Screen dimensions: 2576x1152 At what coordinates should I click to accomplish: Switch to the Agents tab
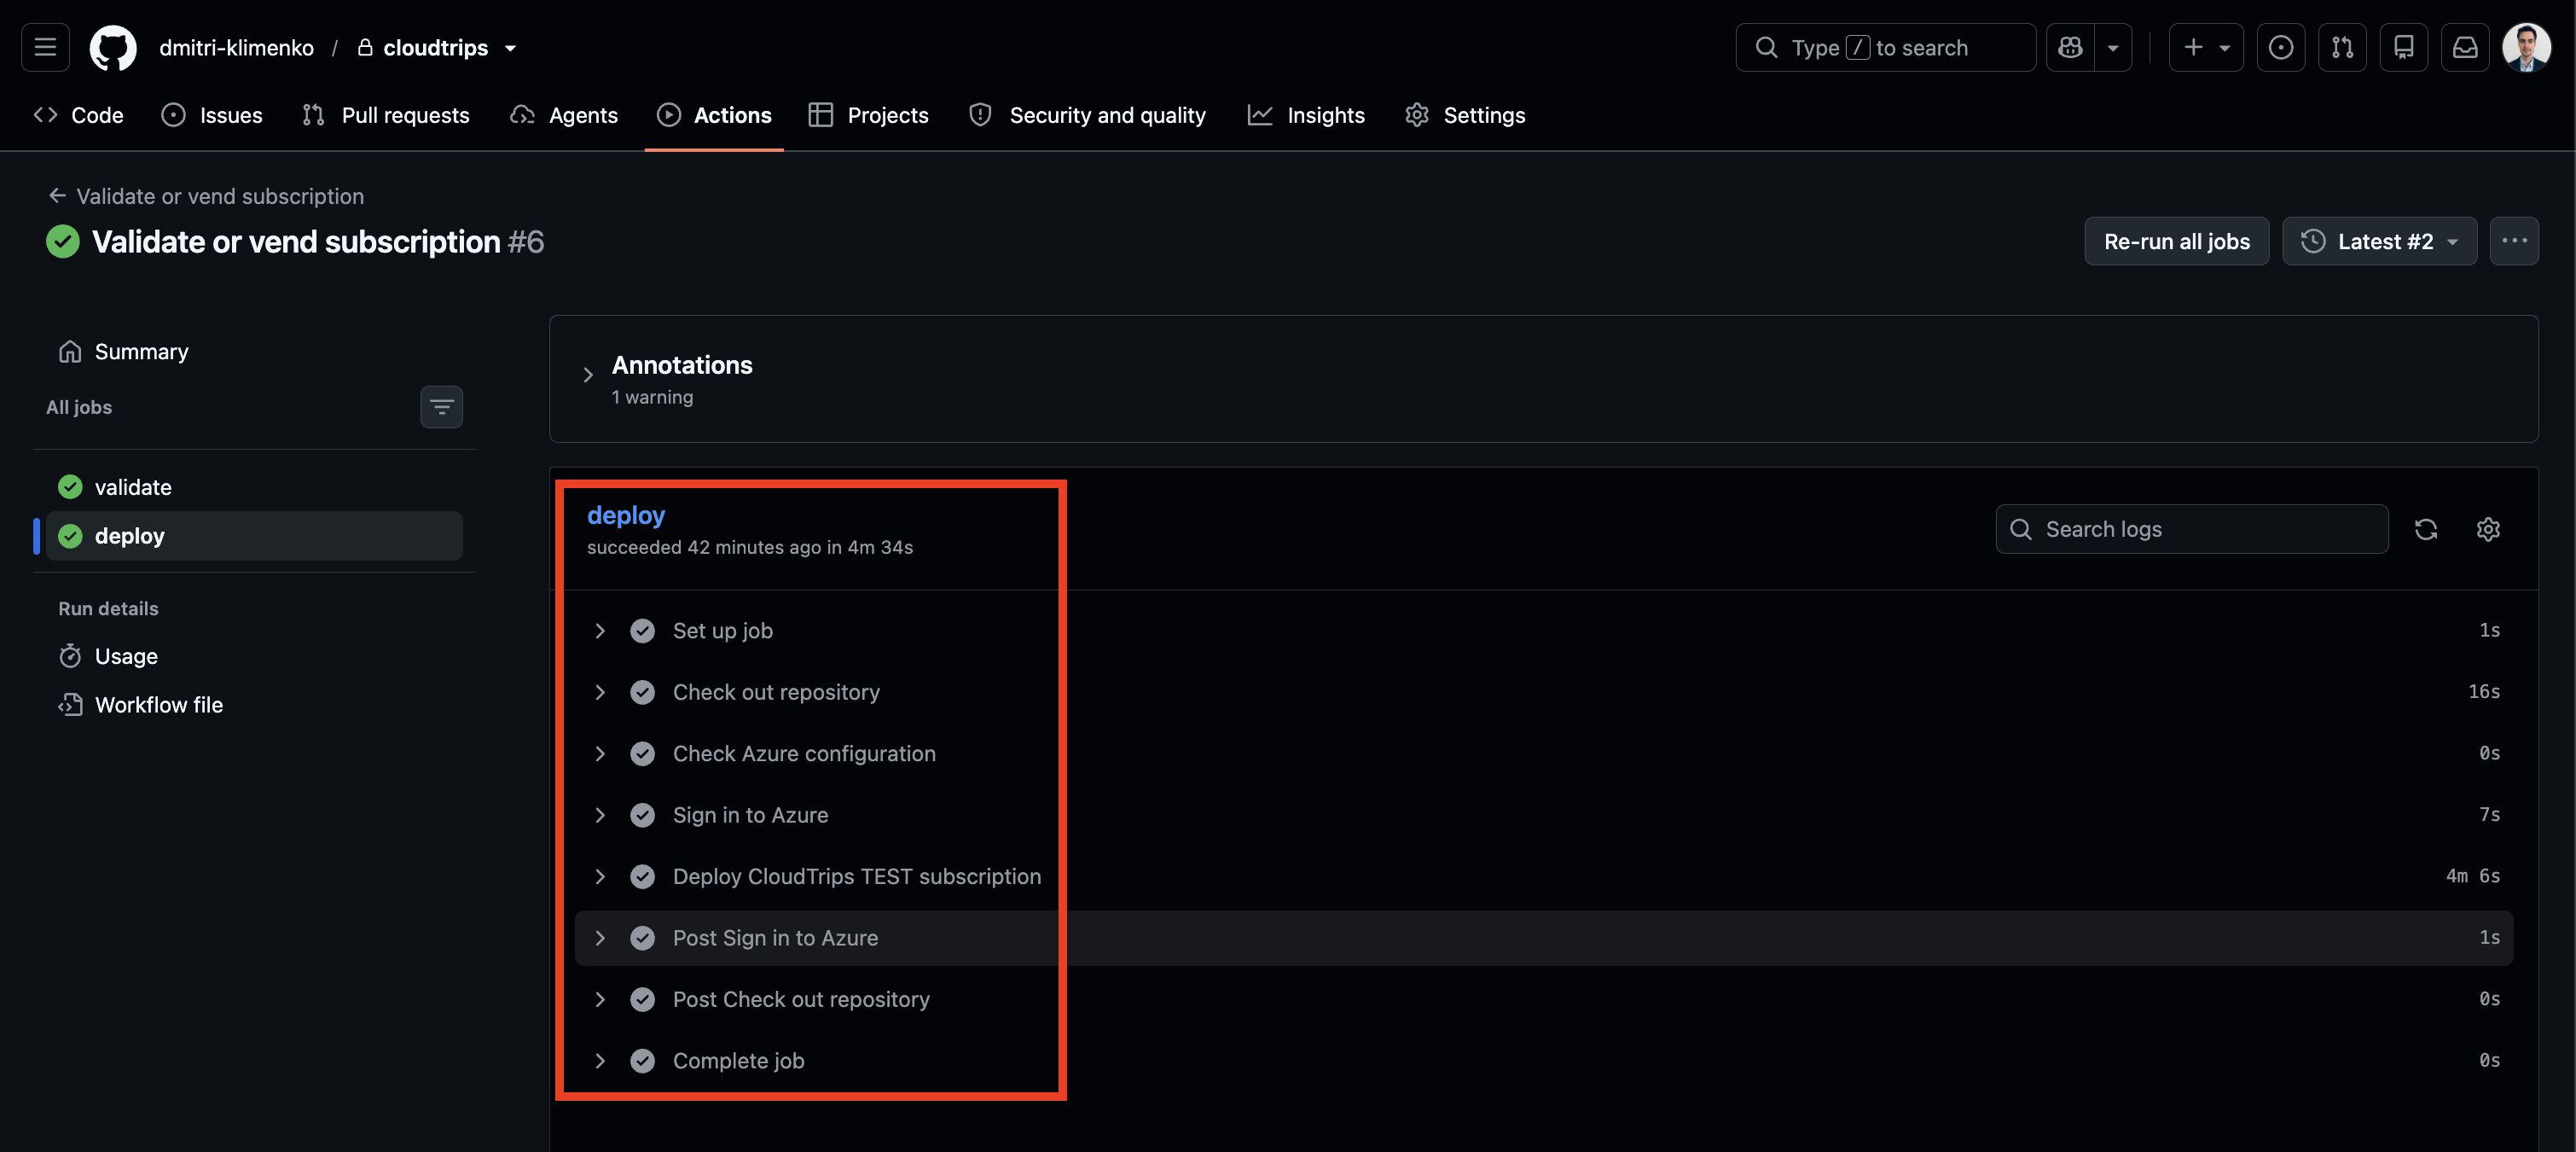pos(564,115)
